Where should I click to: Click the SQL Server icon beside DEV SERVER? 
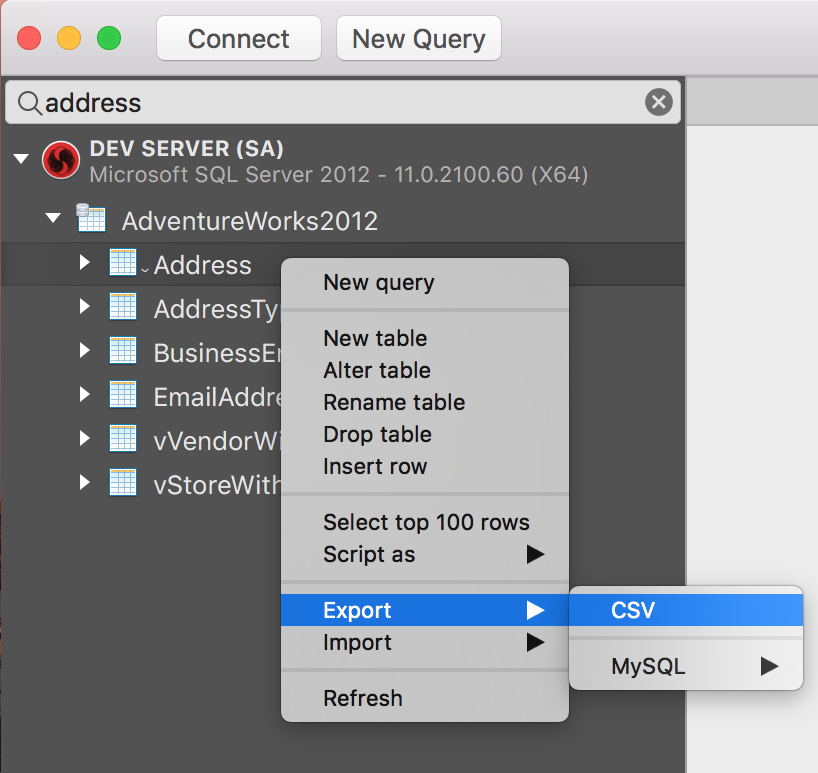[61, 160]
